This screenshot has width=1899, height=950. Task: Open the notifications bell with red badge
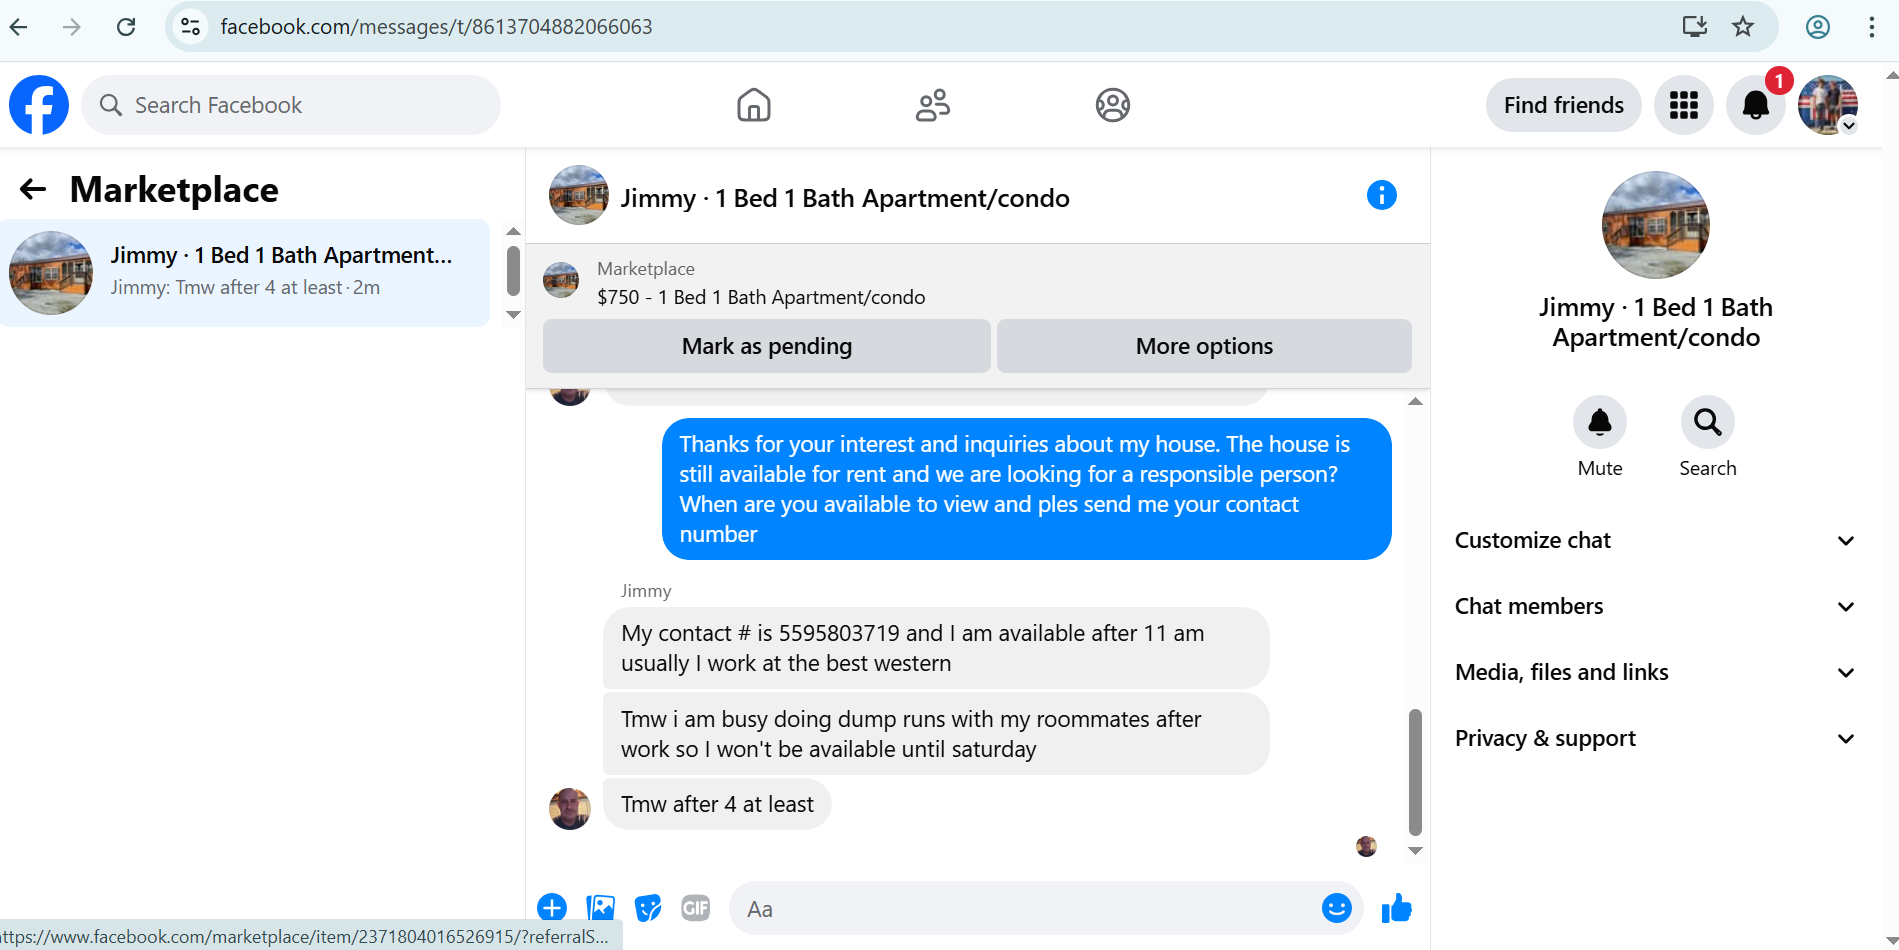click(1756, 105)
